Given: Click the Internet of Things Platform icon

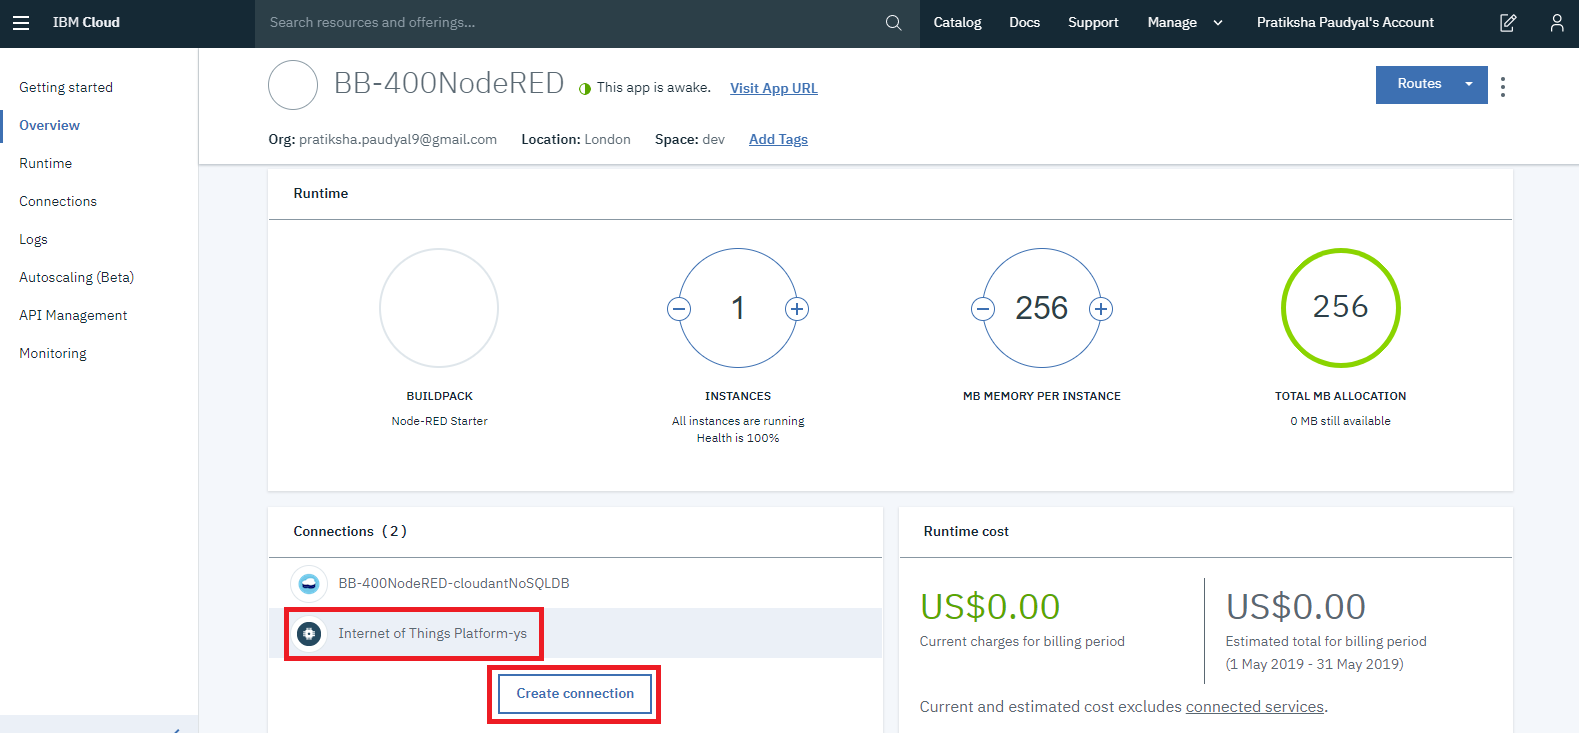Looking at the screenshot, I should [x=309, y=633].
